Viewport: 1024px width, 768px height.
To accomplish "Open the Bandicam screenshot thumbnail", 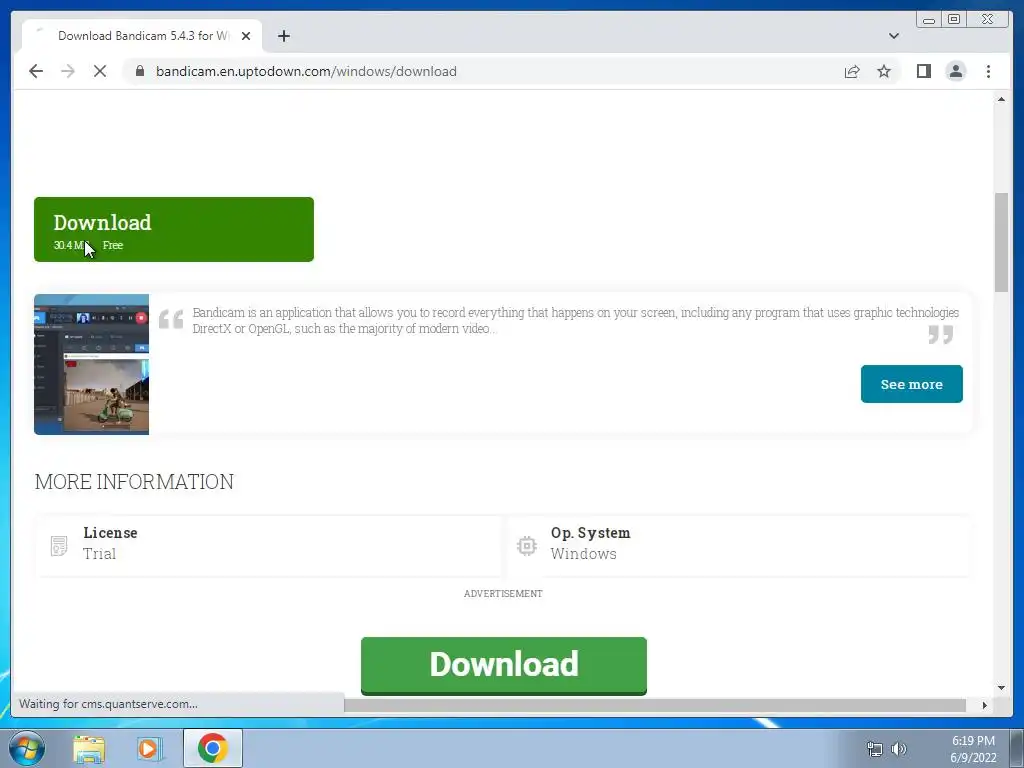I will coord(91,364).
